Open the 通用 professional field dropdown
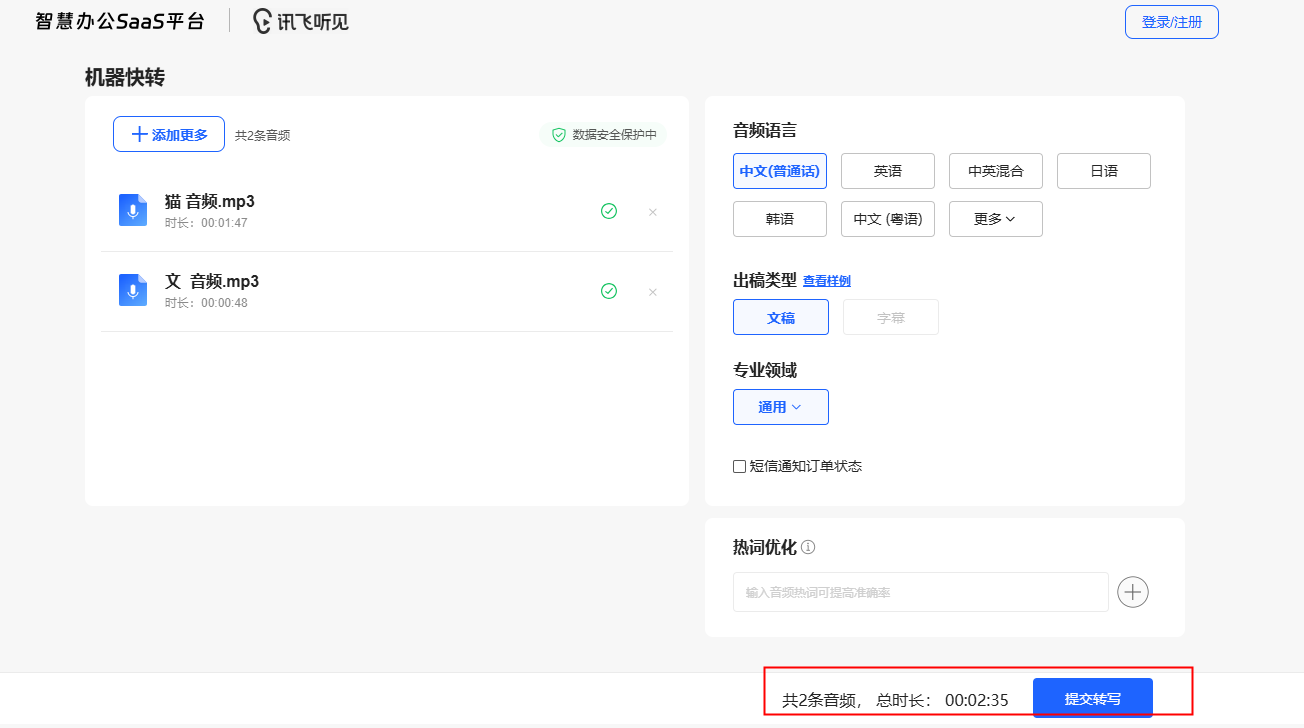Image resolution: width=1304 pixels, height=728 pixels. pos(781,407)
